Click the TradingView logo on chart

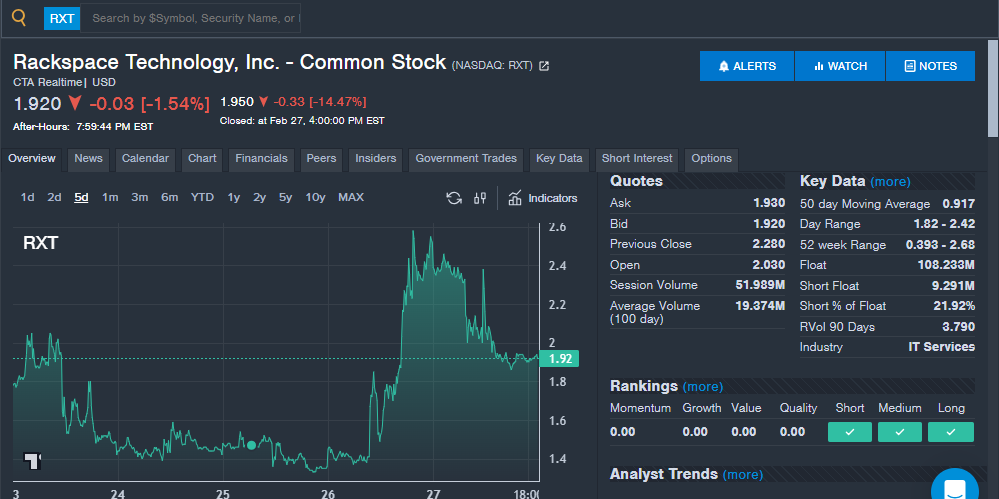32,461
